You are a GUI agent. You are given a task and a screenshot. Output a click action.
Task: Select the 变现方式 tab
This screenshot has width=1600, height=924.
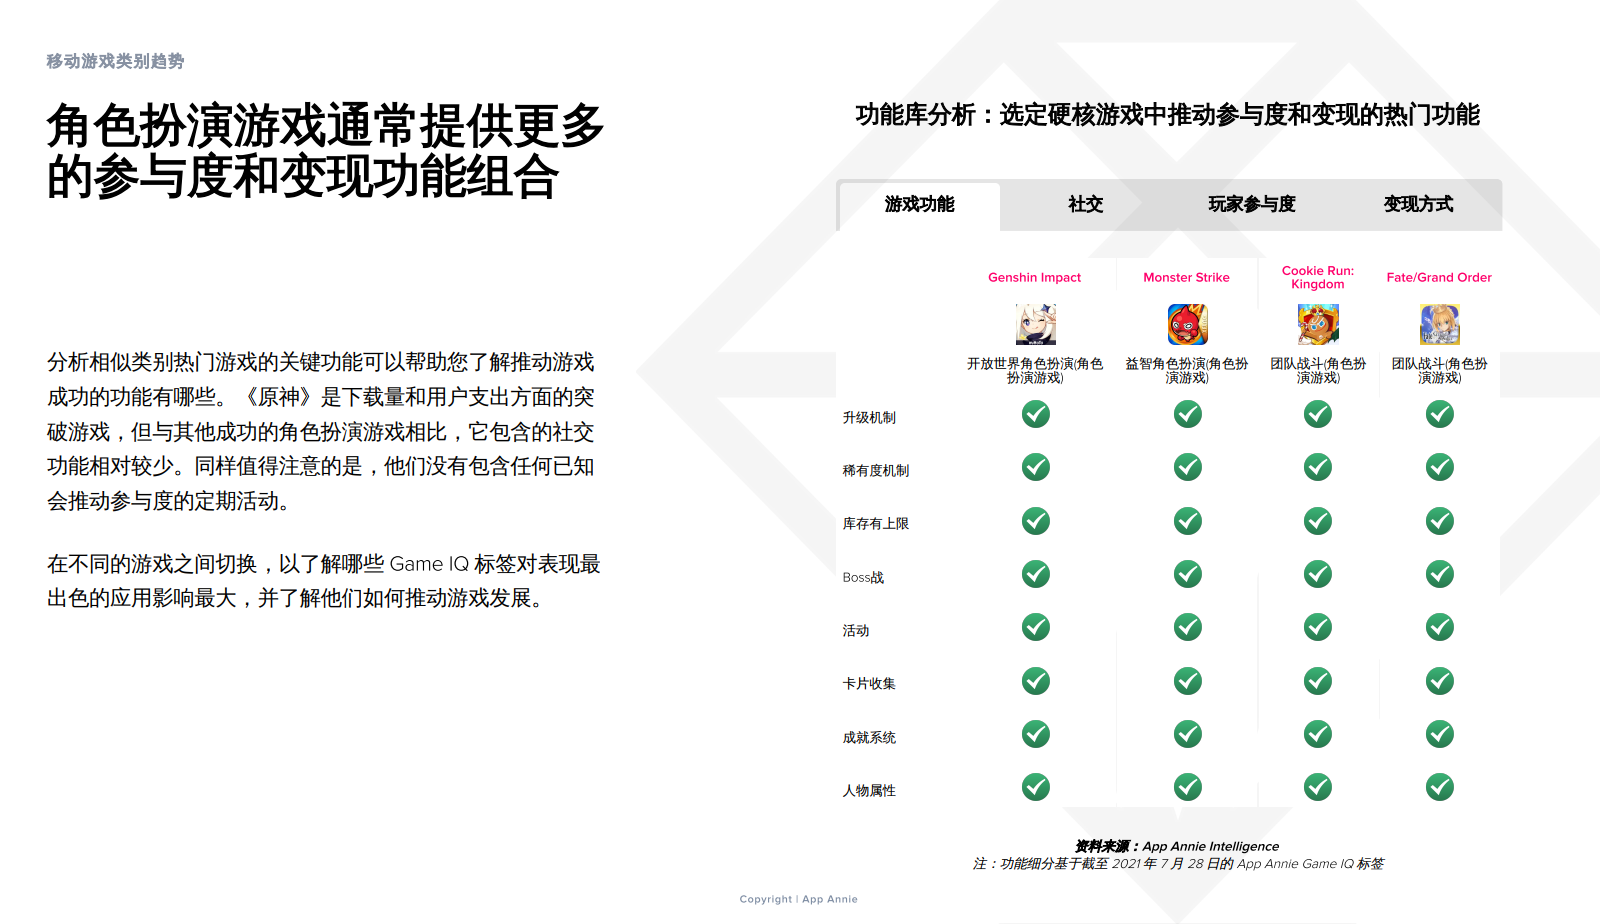point(1418,205)
